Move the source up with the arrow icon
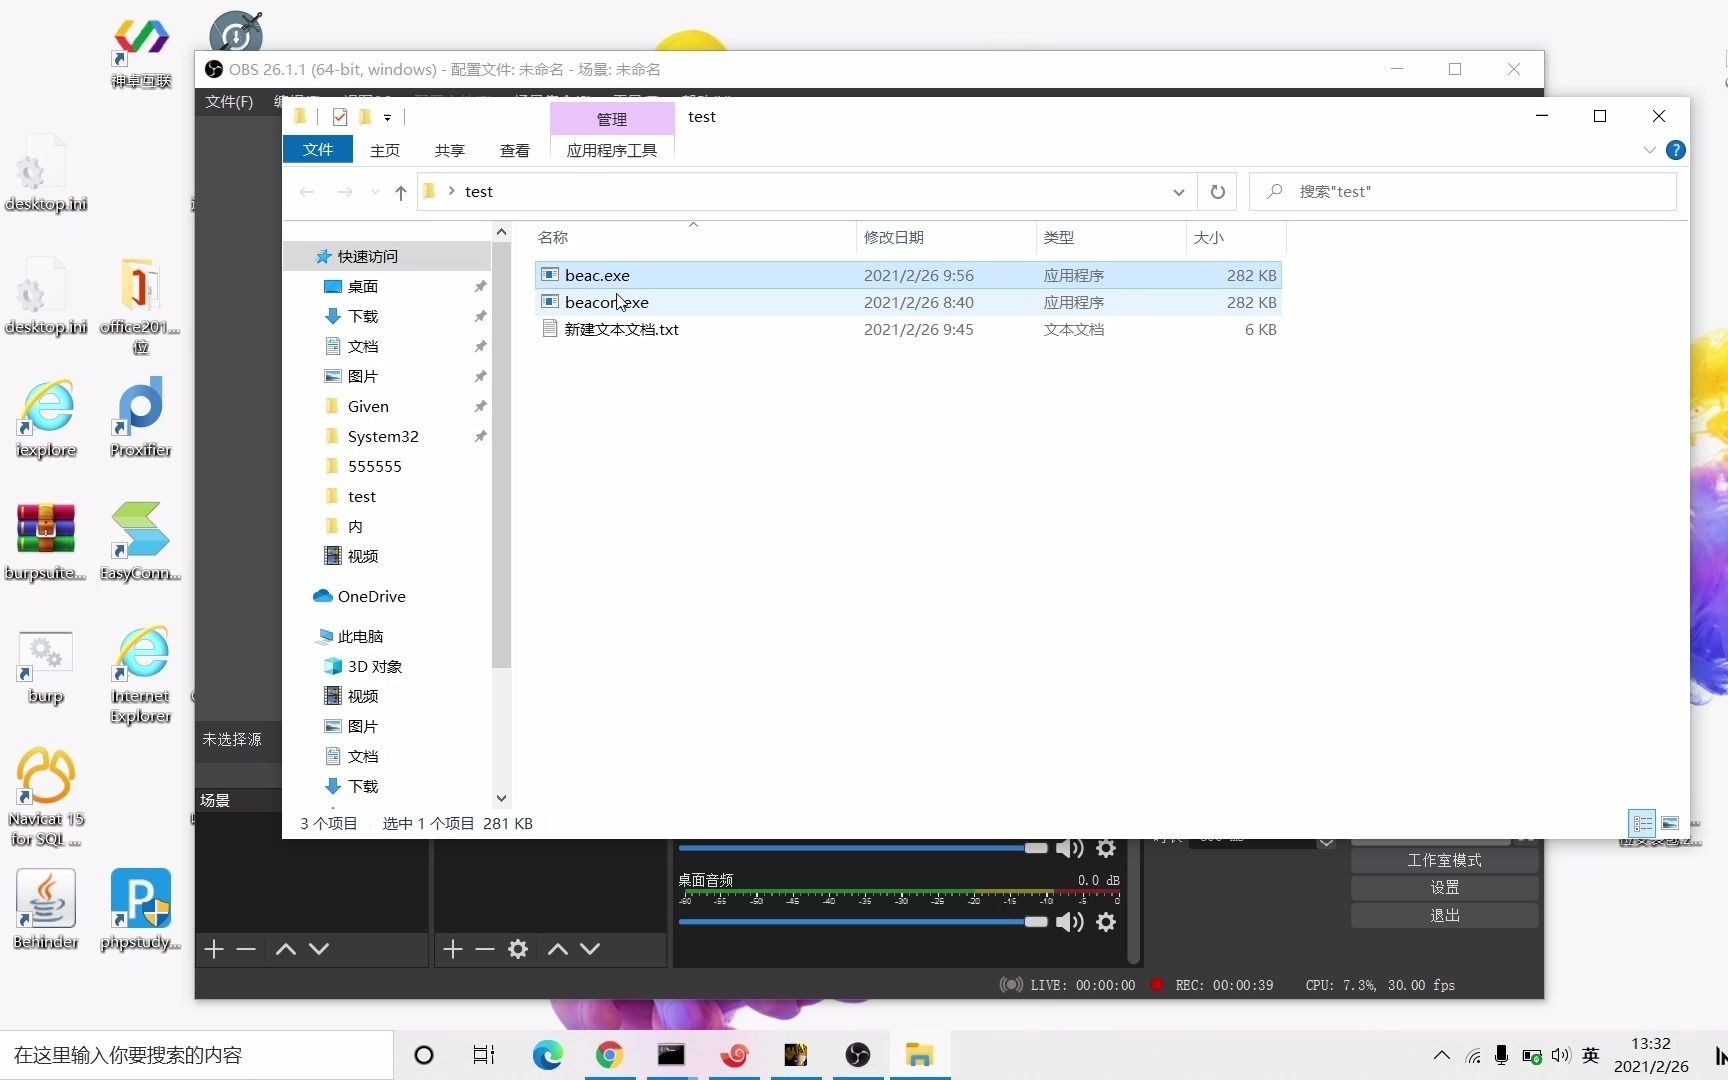The height and width of the screenshot is (1080, 1728). (557, 949)
